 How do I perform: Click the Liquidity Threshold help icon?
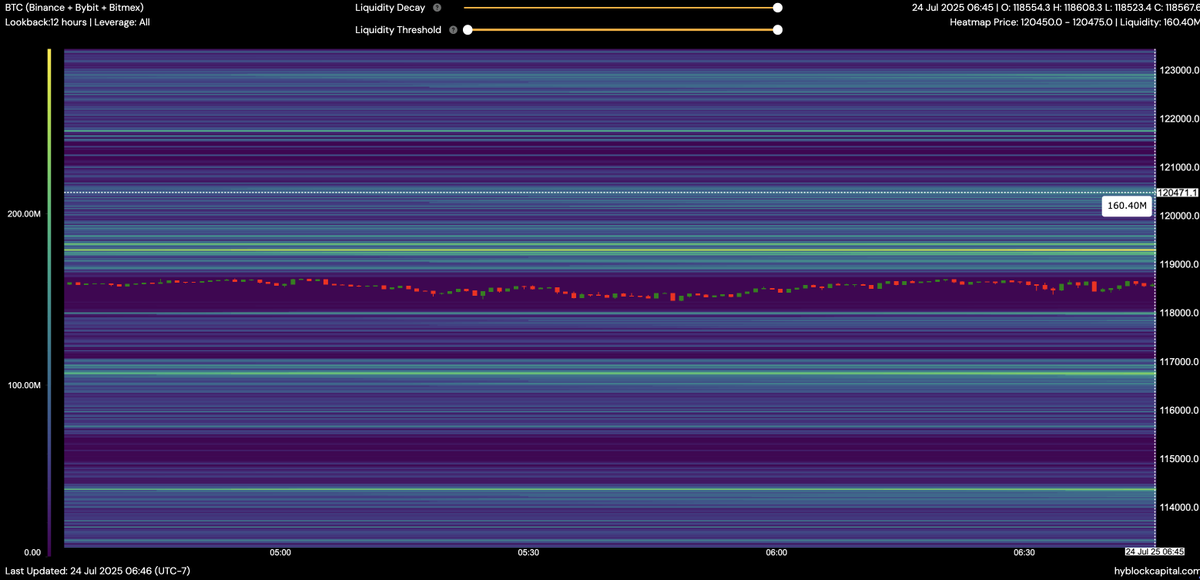453,30
